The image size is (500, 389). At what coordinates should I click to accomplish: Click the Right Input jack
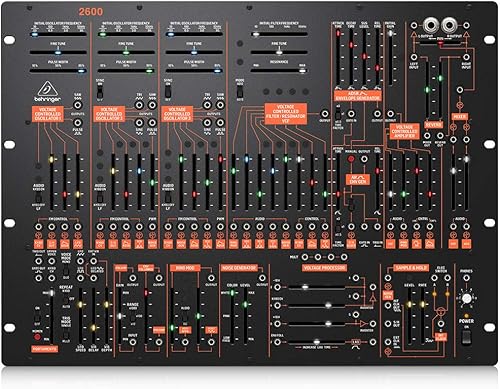(466, 57)
